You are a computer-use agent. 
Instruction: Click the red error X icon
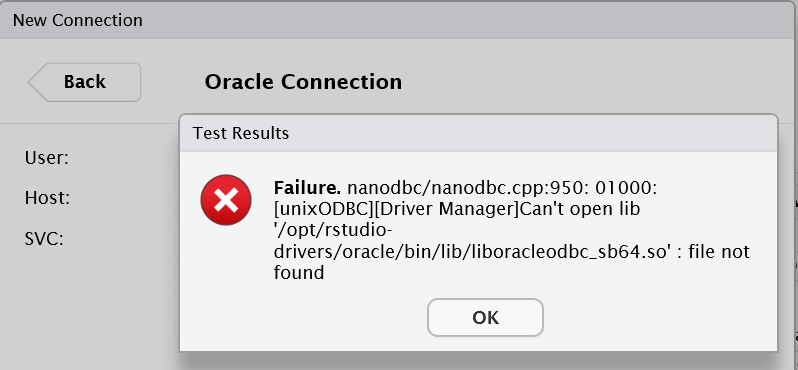click(x=226, y=200)
